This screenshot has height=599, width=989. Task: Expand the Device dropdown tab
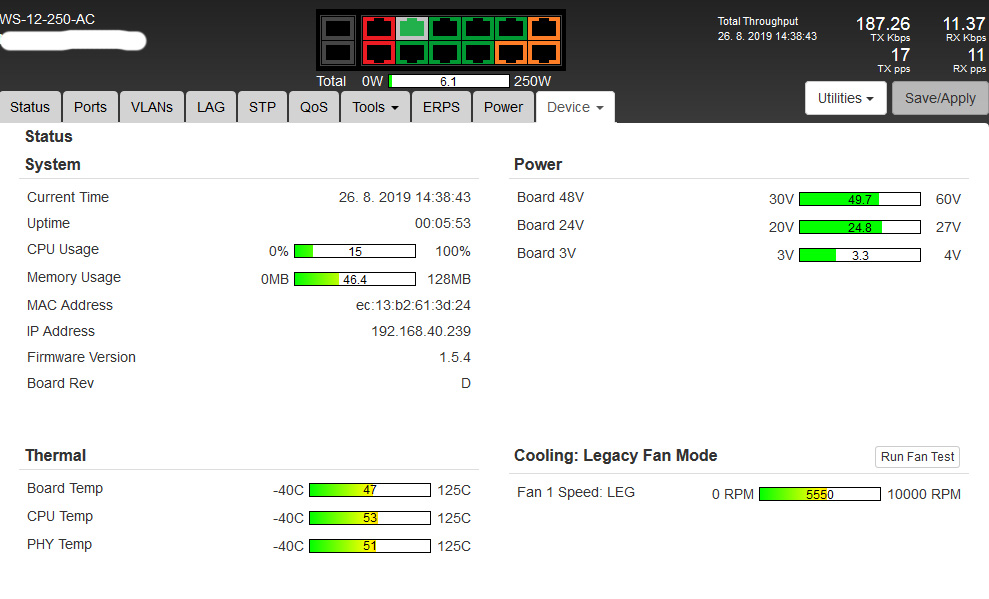pyautogui.click(x=575, y=107)
